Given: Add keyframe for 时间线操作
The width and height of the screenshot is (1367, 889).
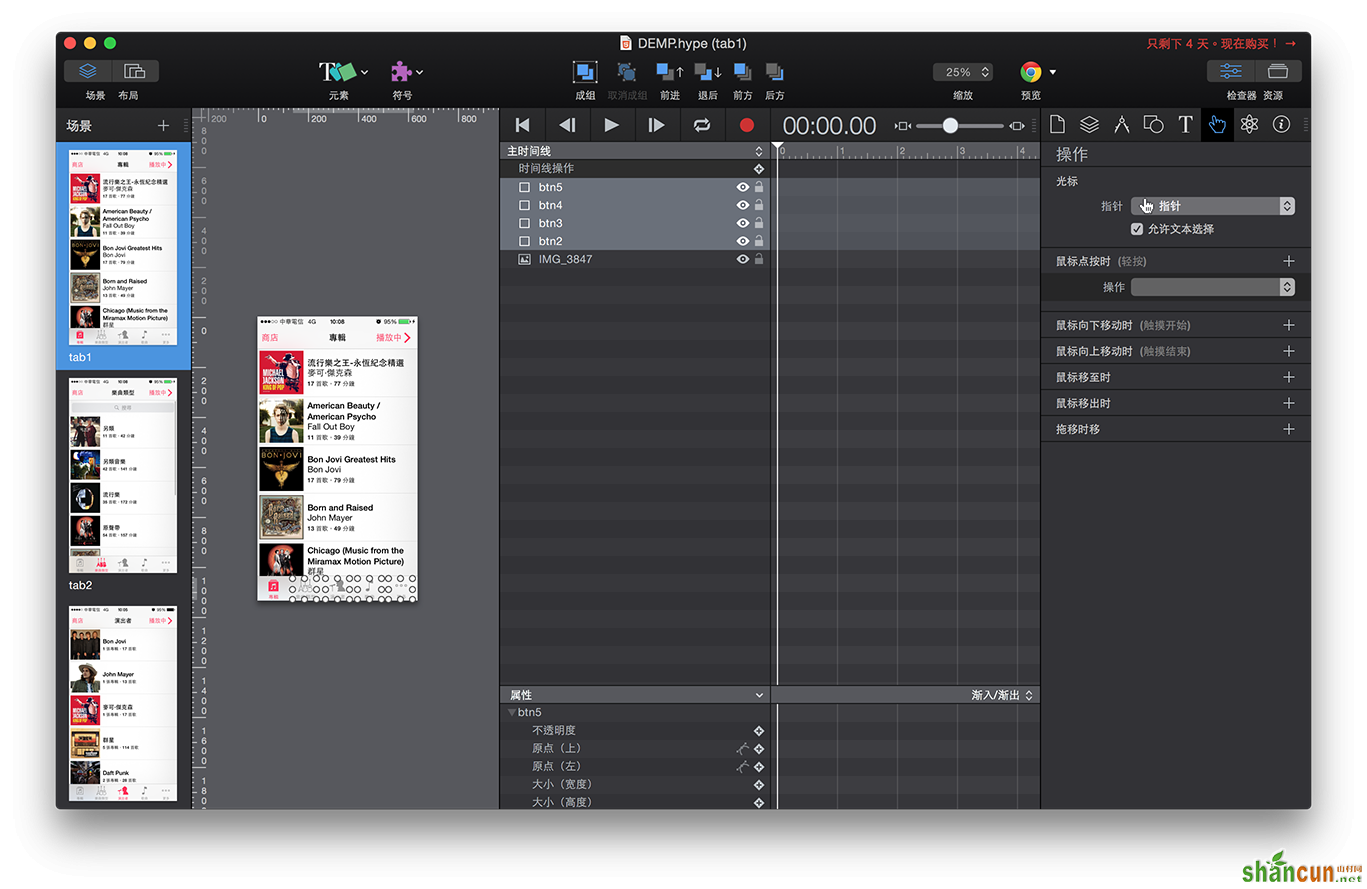Looking at the screenshot, I should click(759, 169).
